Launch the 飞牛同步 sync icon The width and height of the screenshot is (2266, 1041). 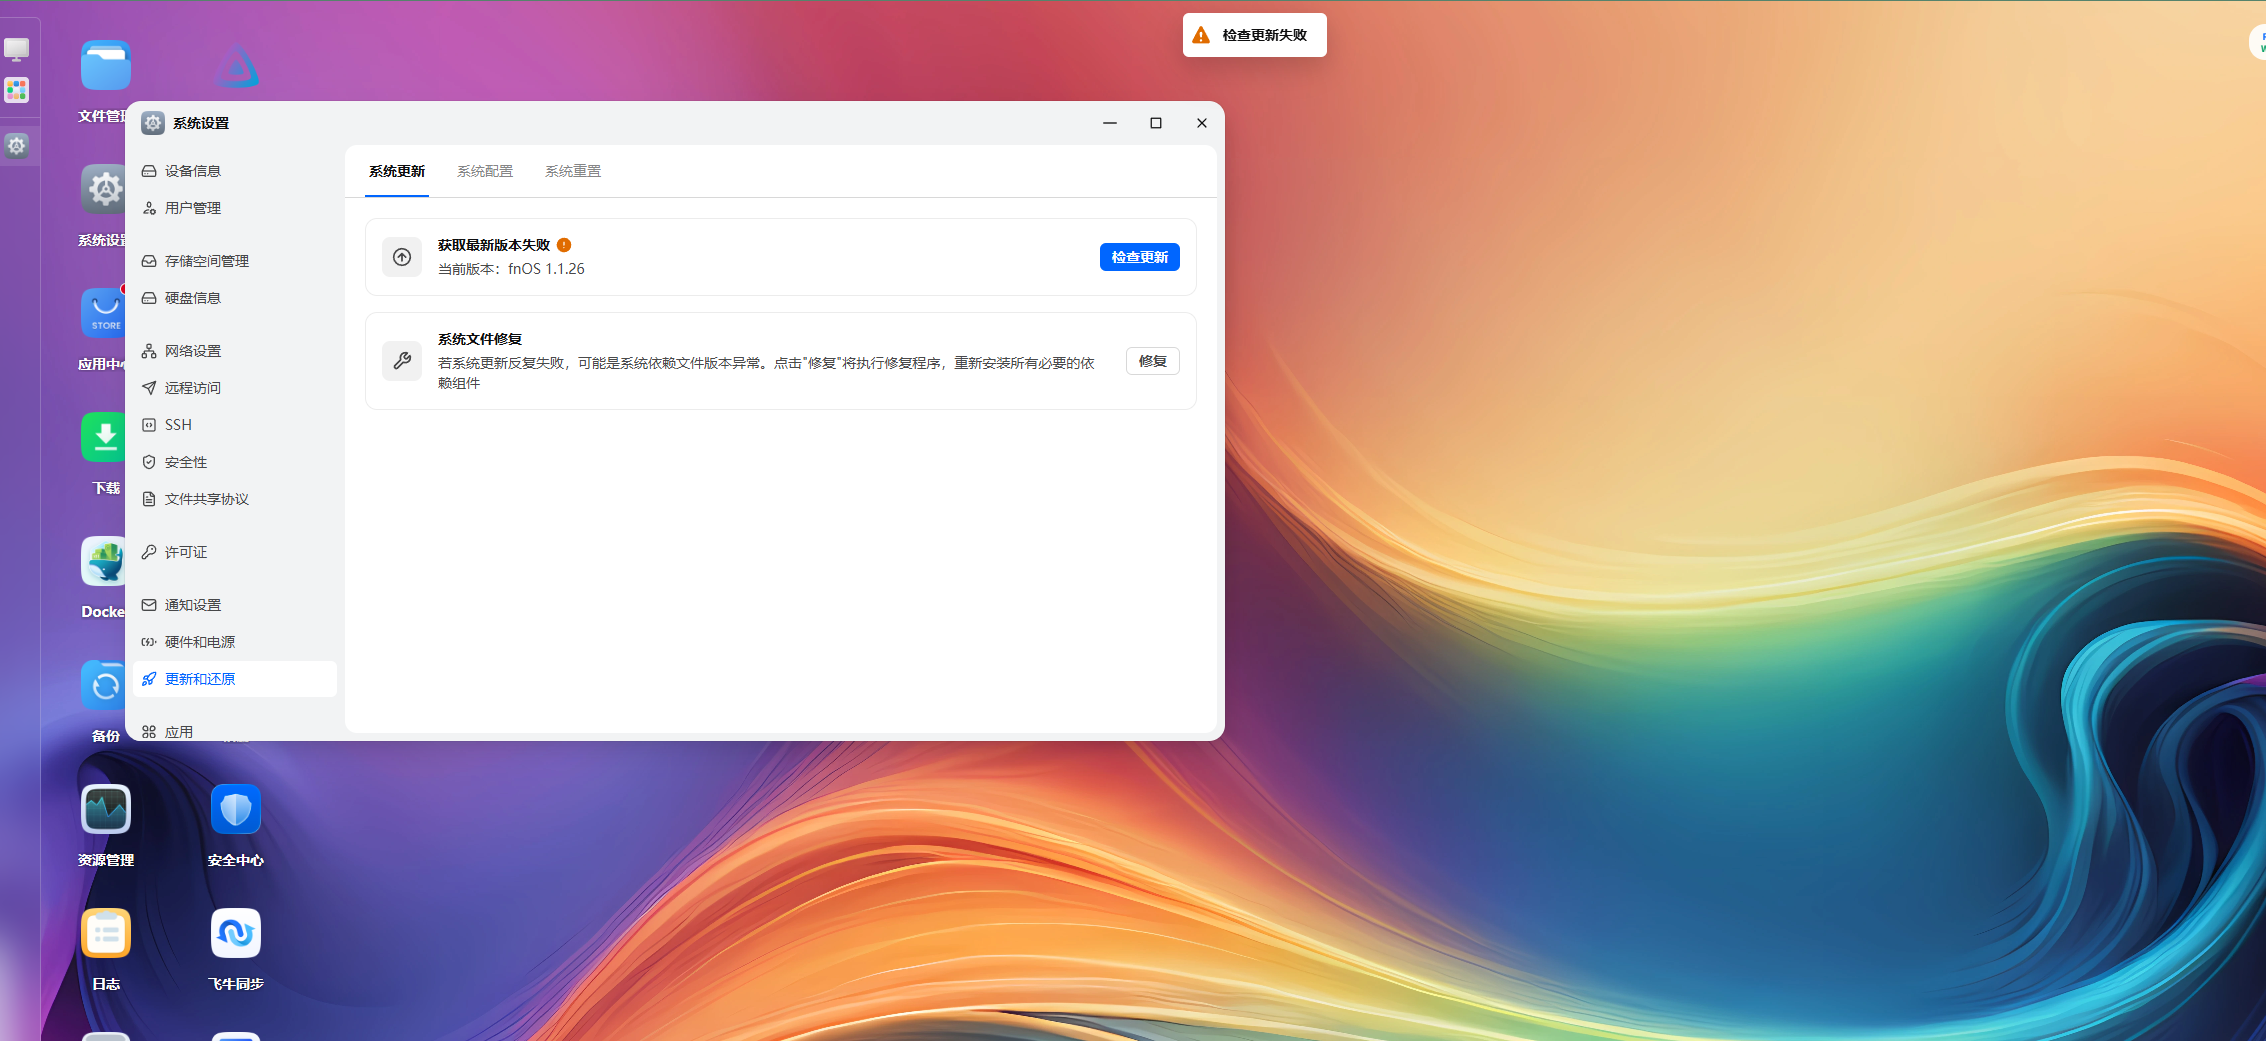[x=236, y=933]
